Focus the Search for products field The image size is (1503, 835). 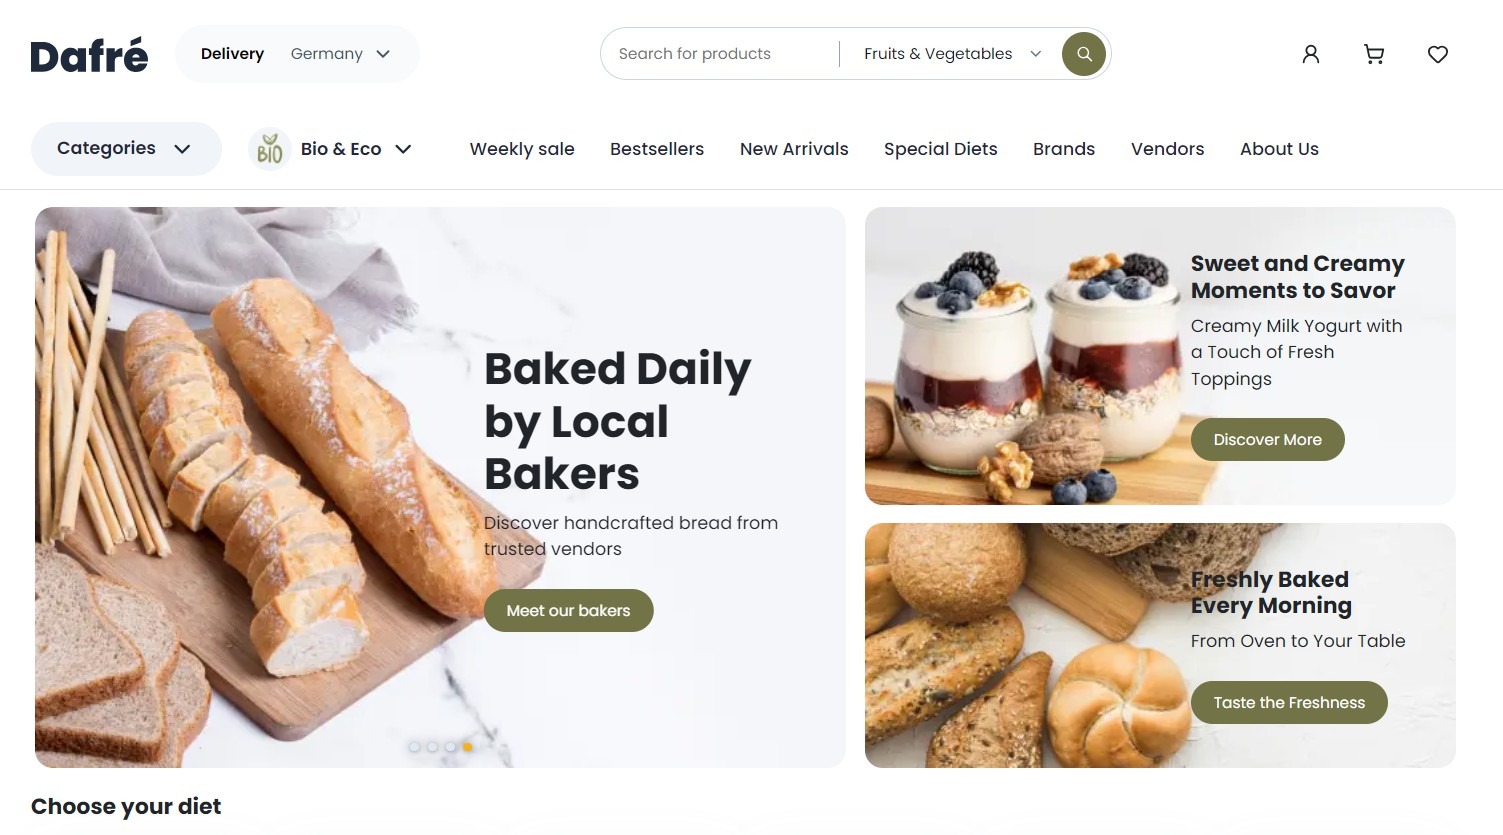point(720,54)
